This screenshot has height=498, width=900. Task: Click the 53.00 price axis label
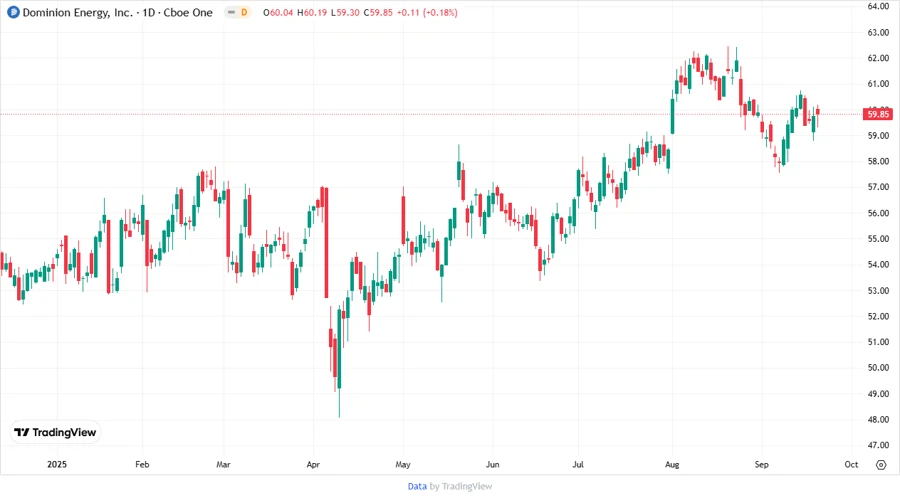click(878, 291)
